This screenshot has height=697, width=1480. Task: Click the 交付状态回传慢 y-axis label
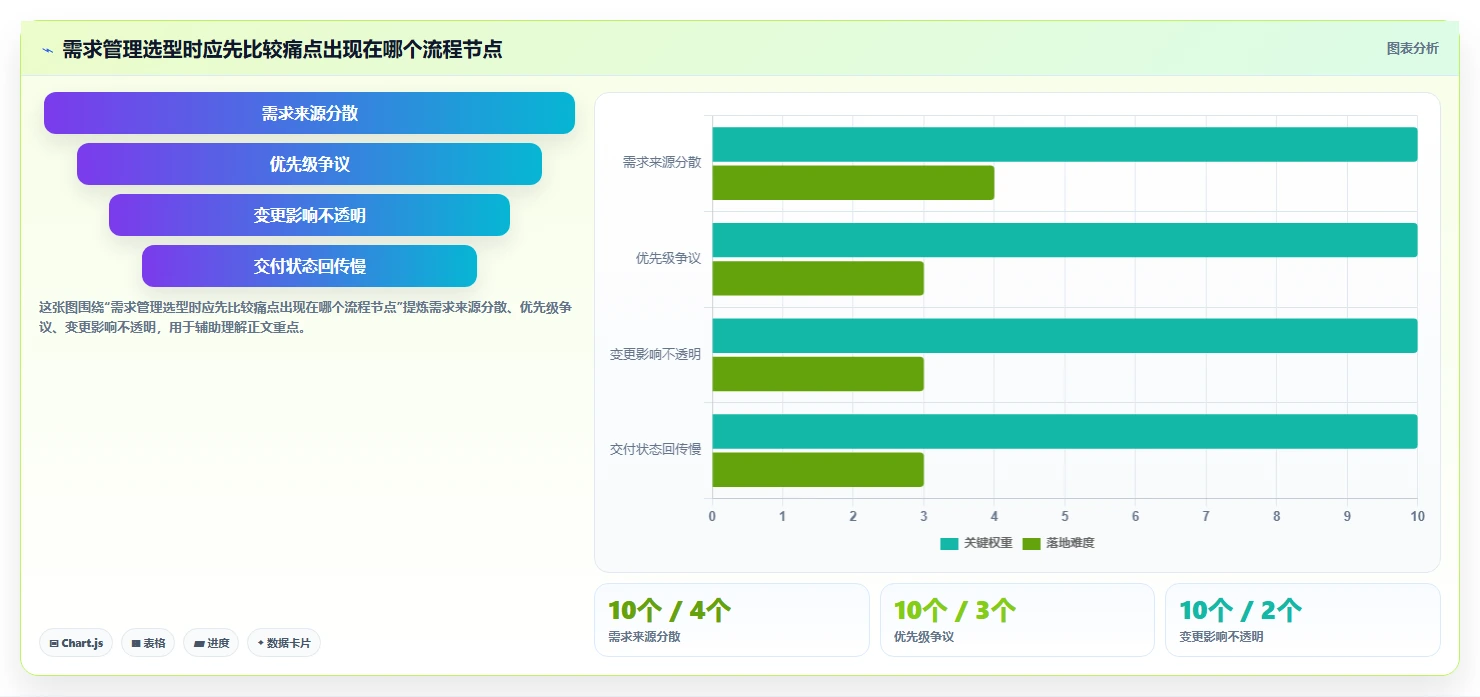pyautogui.click(x=655, y=449)
